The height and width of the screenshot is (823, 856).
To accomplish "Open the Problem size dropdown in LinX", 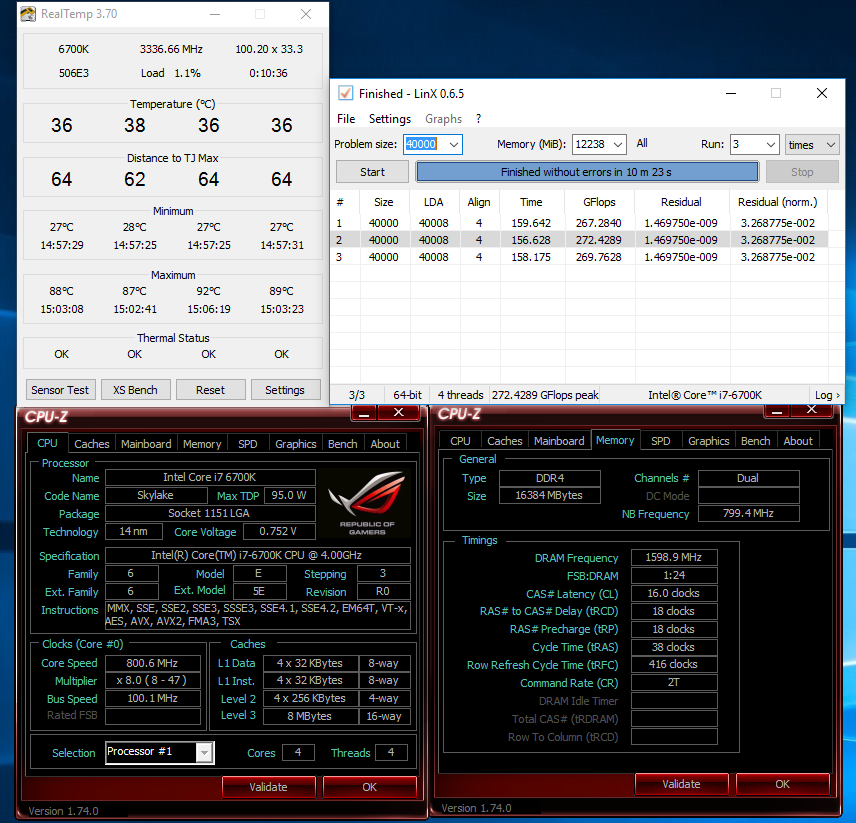I will point(454,145).
